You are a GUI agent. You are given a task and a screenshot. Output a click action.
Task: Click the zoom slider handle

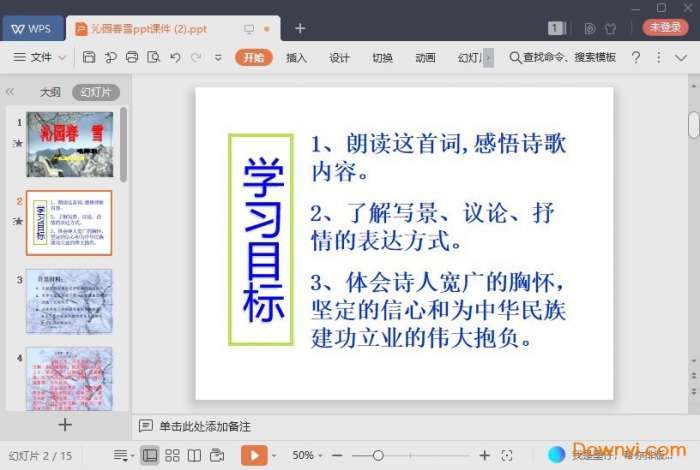(x=378, y=455)
